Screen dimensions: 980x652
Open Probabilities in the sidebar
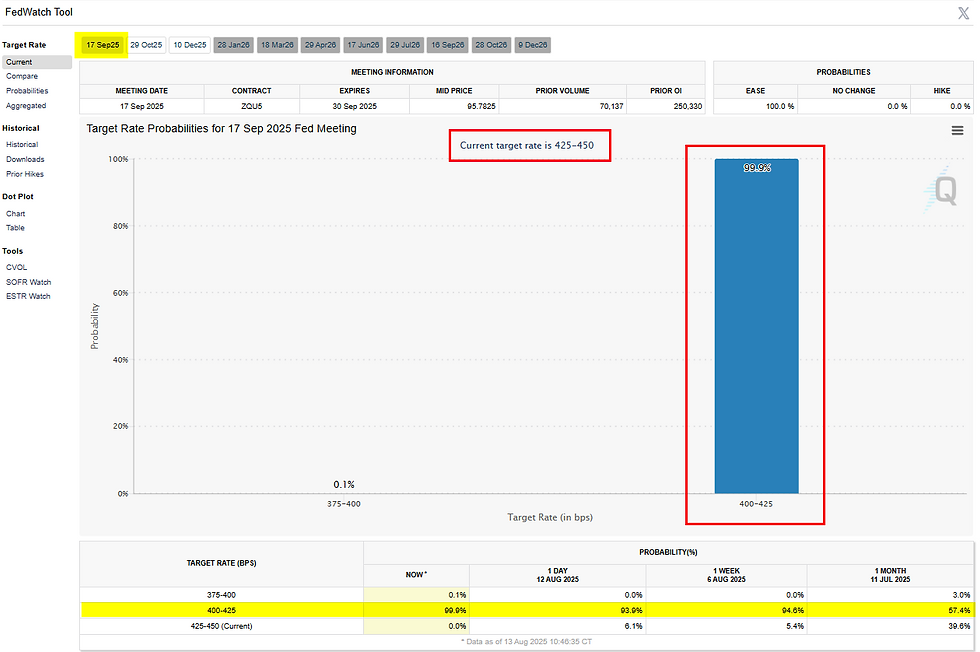(27, 91)
